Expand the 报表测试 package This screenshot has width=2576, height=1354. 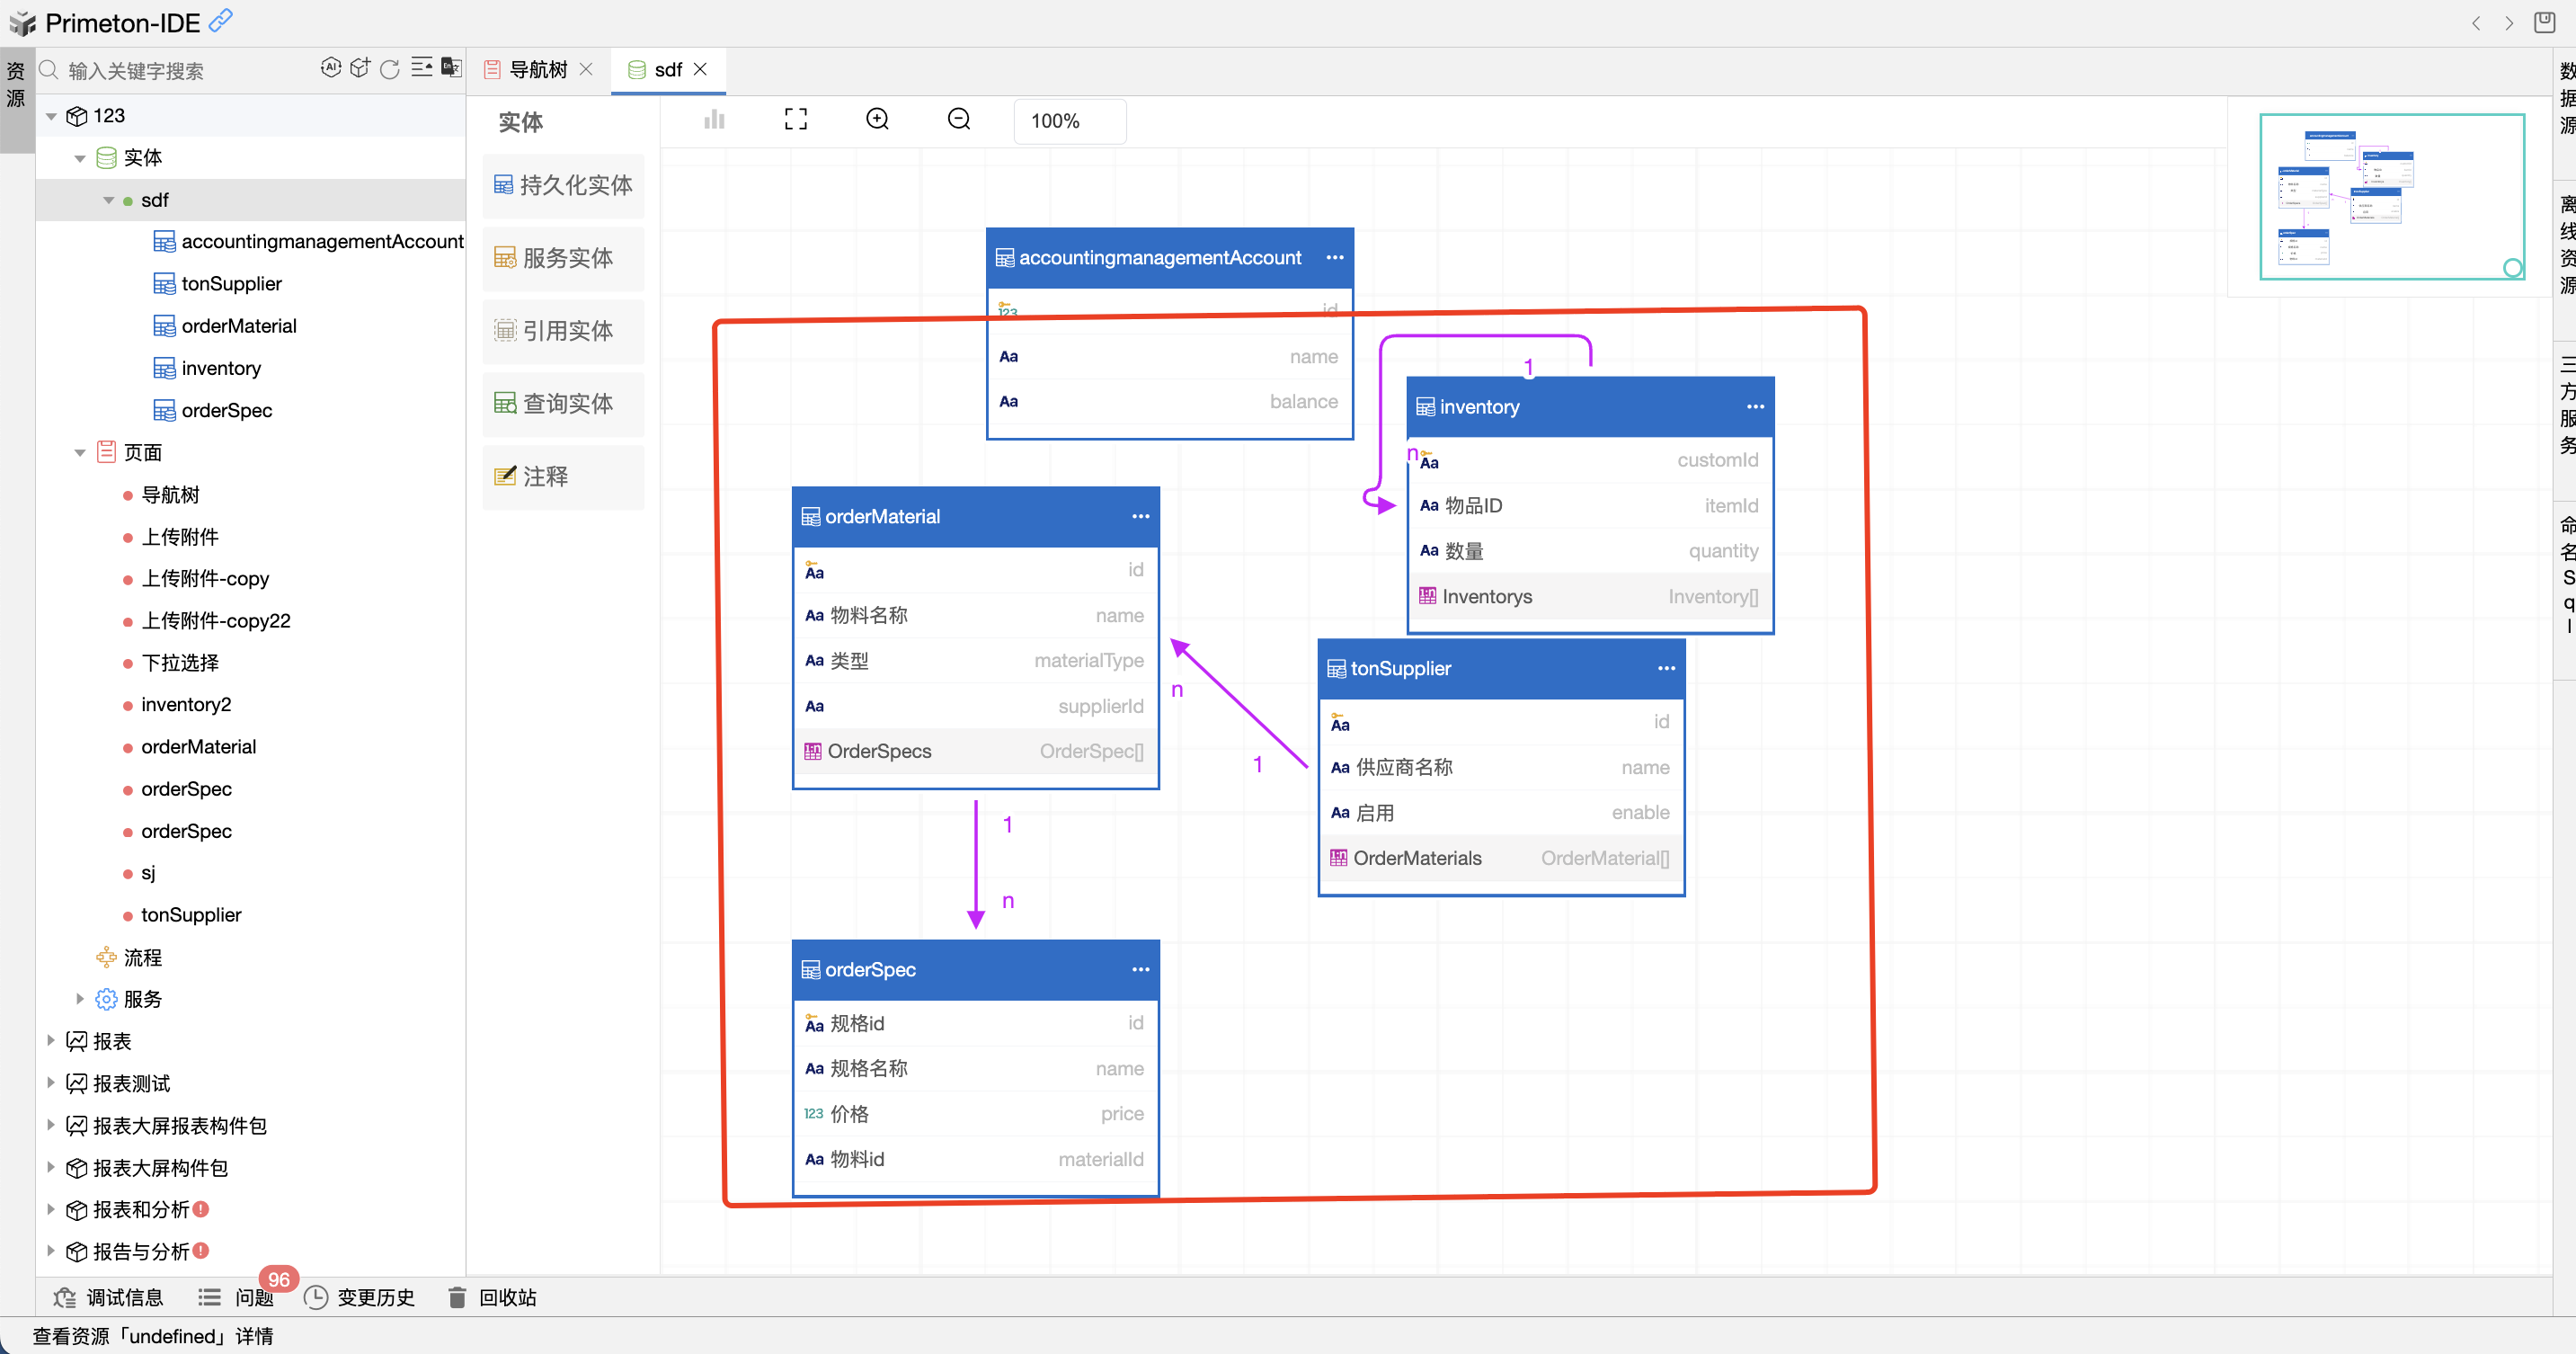[51, 1083]
